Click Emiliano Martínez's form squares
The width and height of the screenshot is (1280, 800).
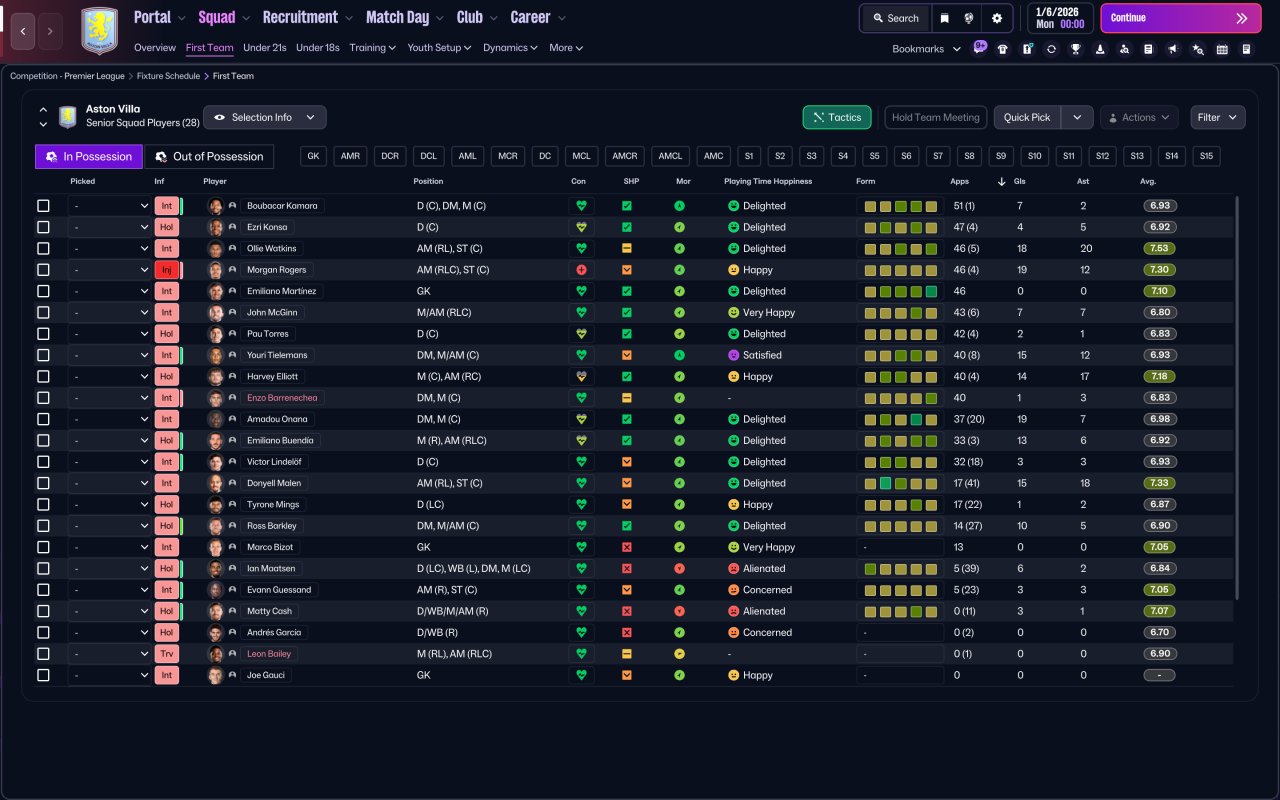(x=900, y=291)
